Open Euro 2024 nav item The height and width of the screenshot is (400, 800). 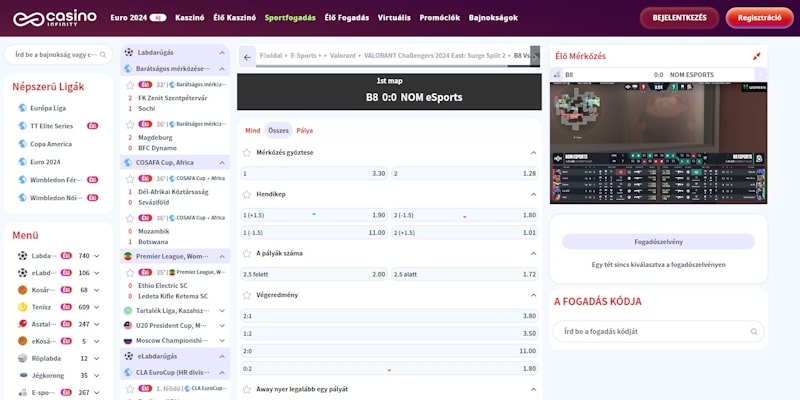point(138,18)
